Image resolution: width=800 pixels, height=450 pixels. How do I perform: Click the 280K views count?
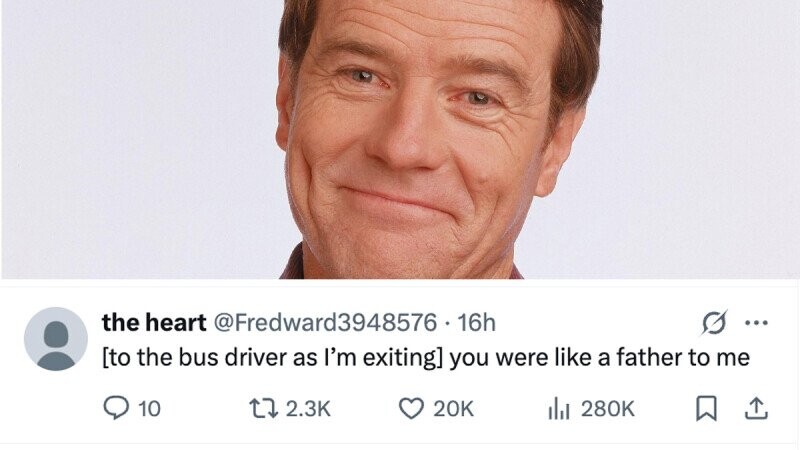tap(608, 409)
